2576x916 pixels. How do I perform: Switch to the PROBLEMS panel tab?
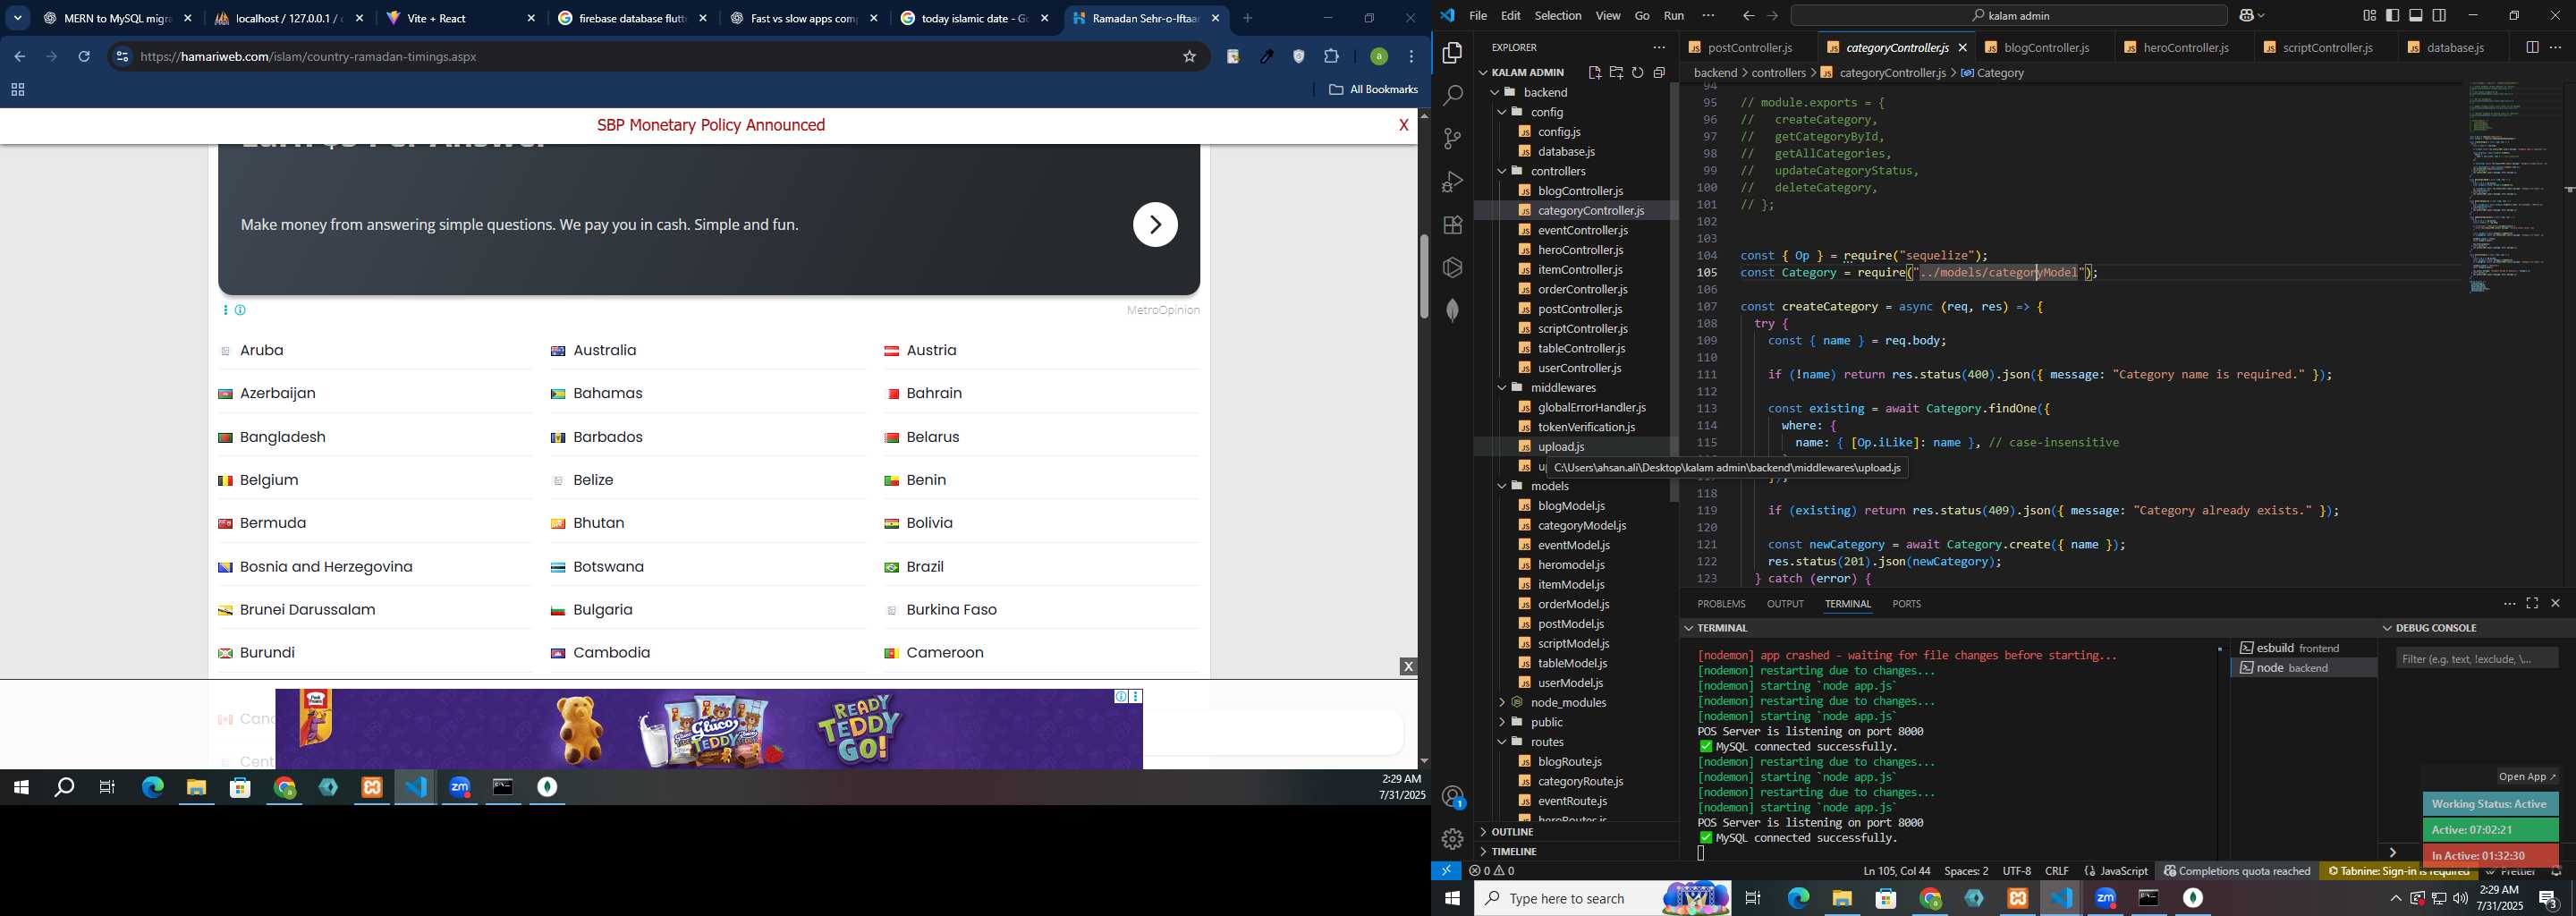[1721, 604]
